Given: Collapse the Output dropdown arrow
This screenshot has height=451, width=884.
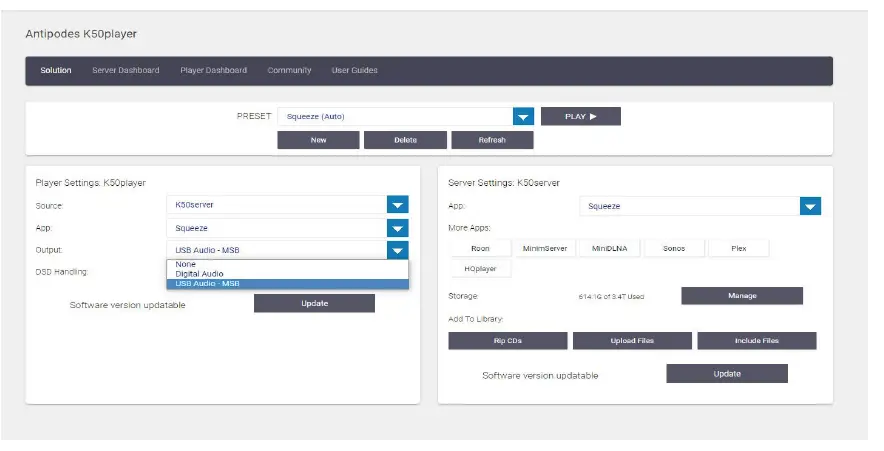Looking at the screenshot, I should [x=397, y=250].
